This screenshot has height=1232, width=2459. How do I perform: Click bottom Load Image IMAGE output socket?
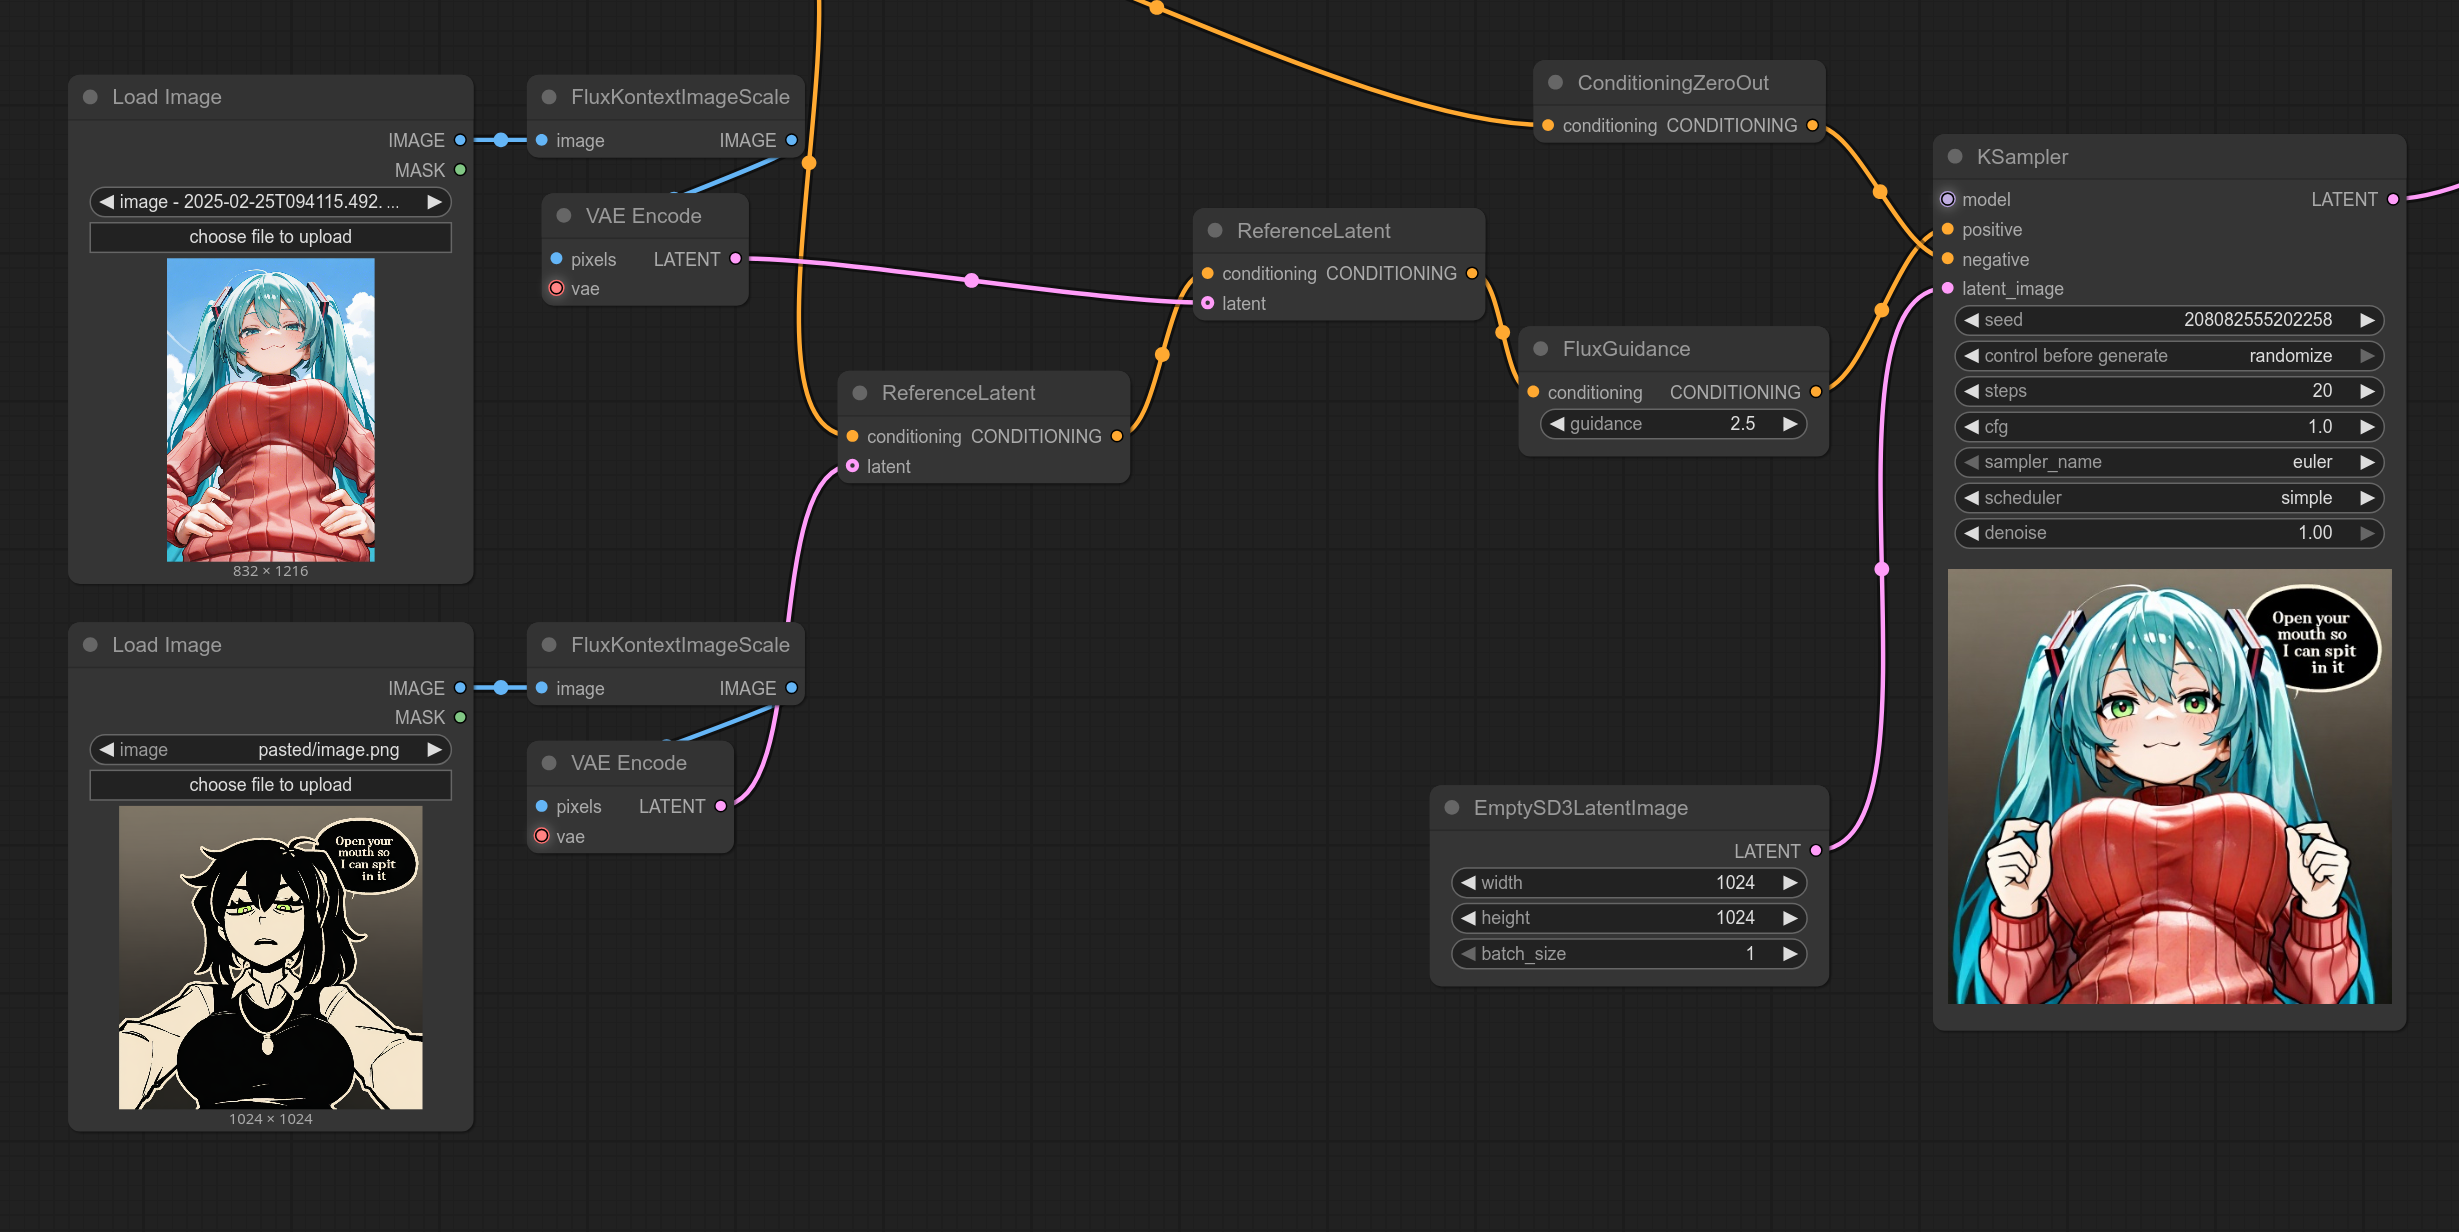pyautogui.click(x=460, y=688)
